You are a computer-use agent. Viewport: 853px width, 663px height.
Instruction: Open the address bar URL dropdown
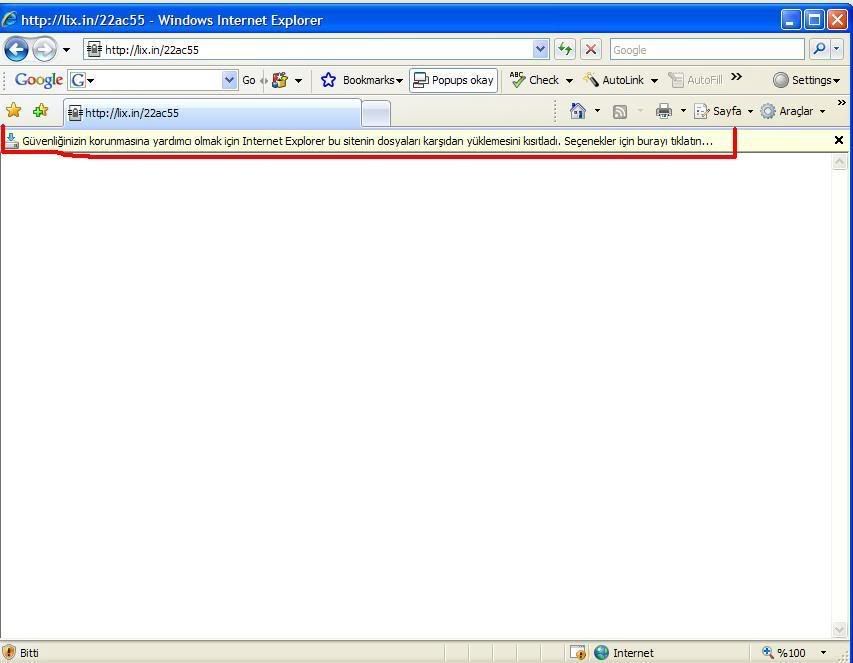[x=541, y=49]
